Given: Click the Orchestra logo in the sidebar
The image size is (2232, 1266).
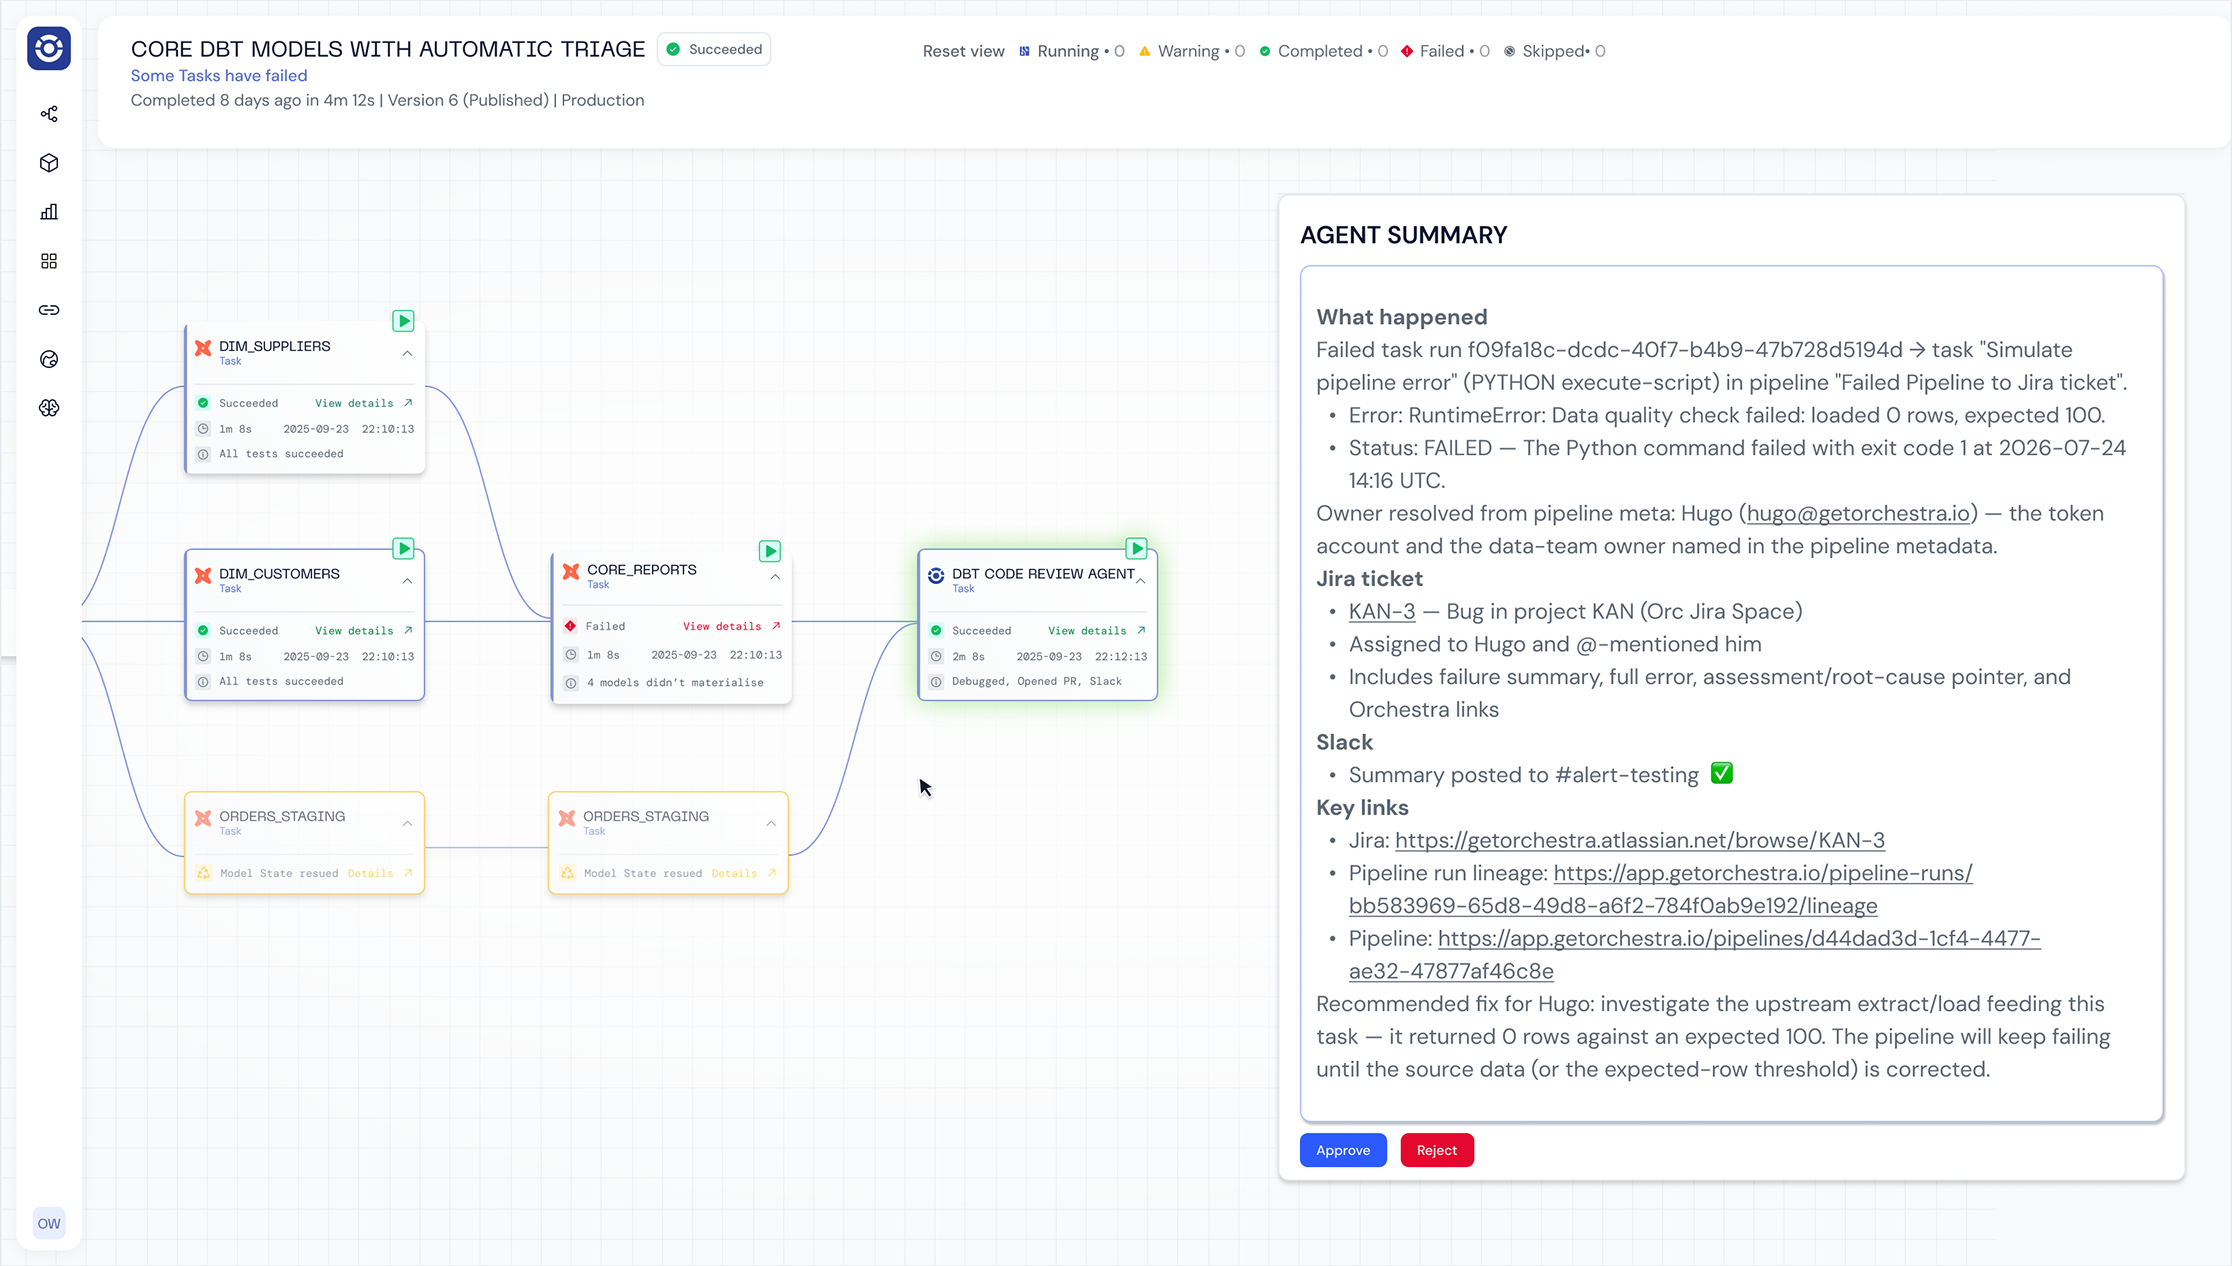Looking at the screenshot, I should (49, 48).
